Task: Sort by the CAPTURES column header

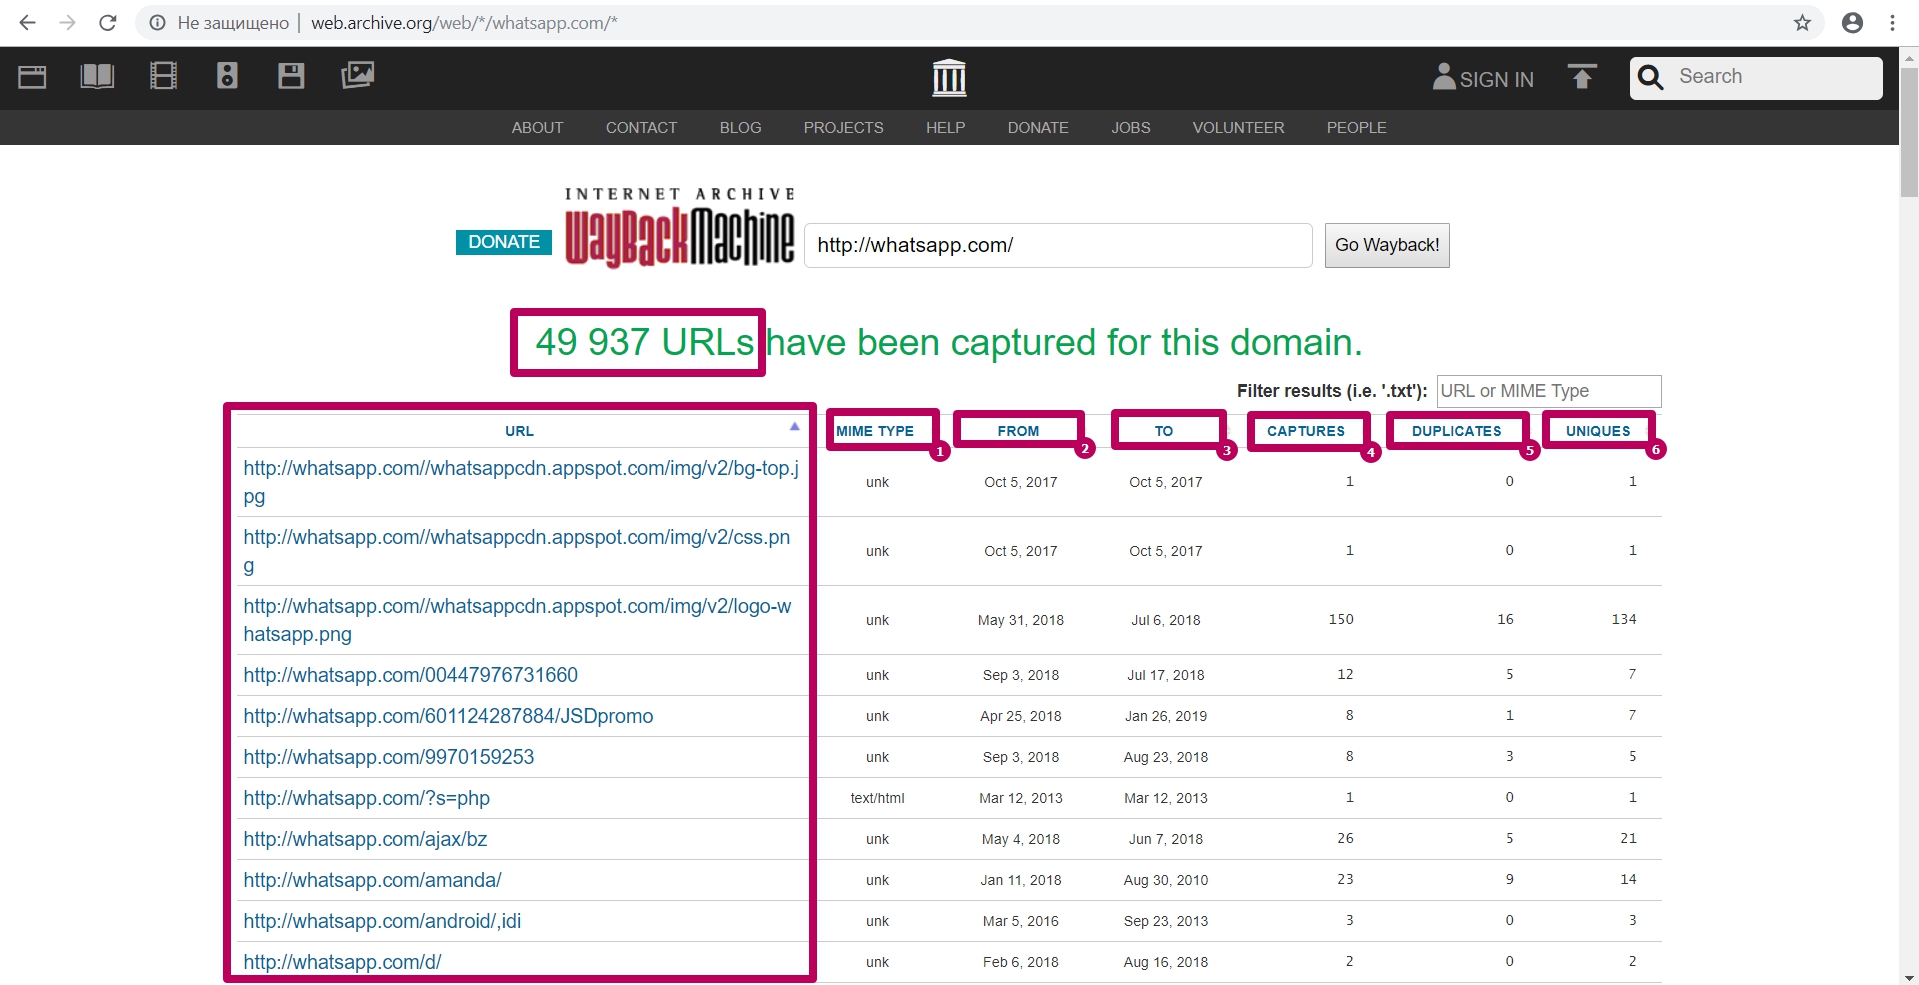Action: click(x=1306, y=431)
